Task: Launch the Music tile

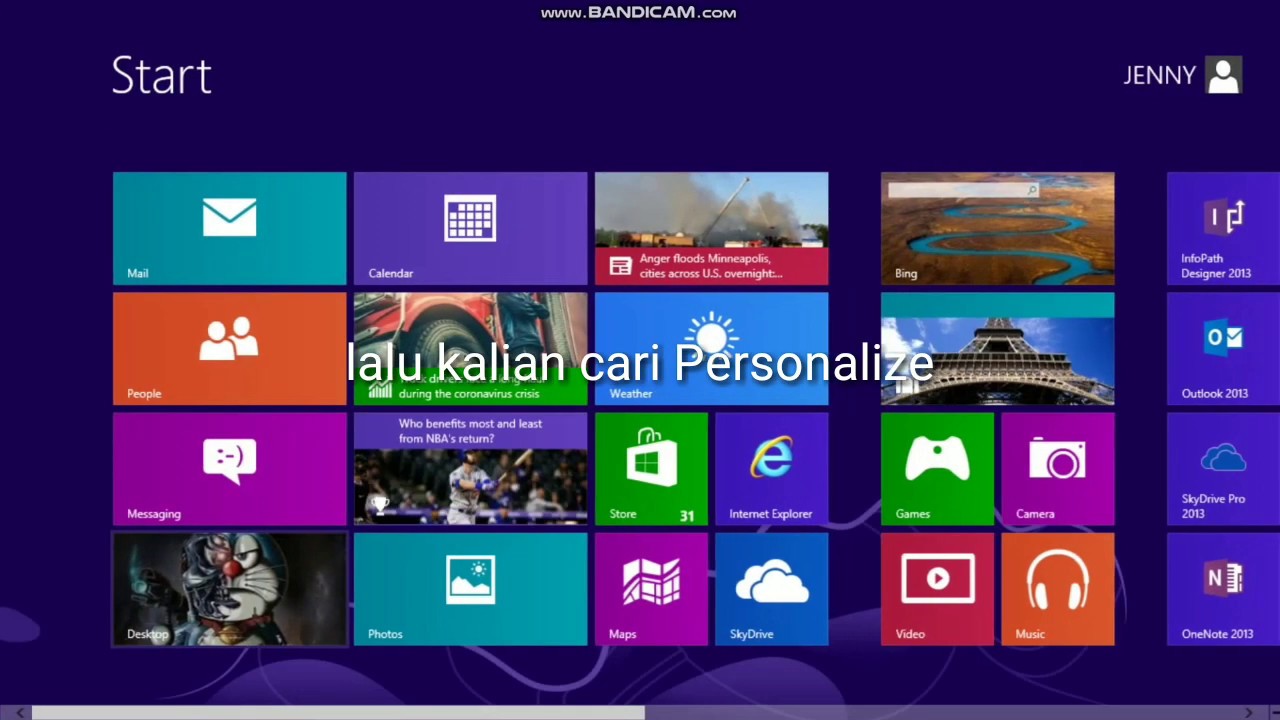Action: (x=1058, y=589)
